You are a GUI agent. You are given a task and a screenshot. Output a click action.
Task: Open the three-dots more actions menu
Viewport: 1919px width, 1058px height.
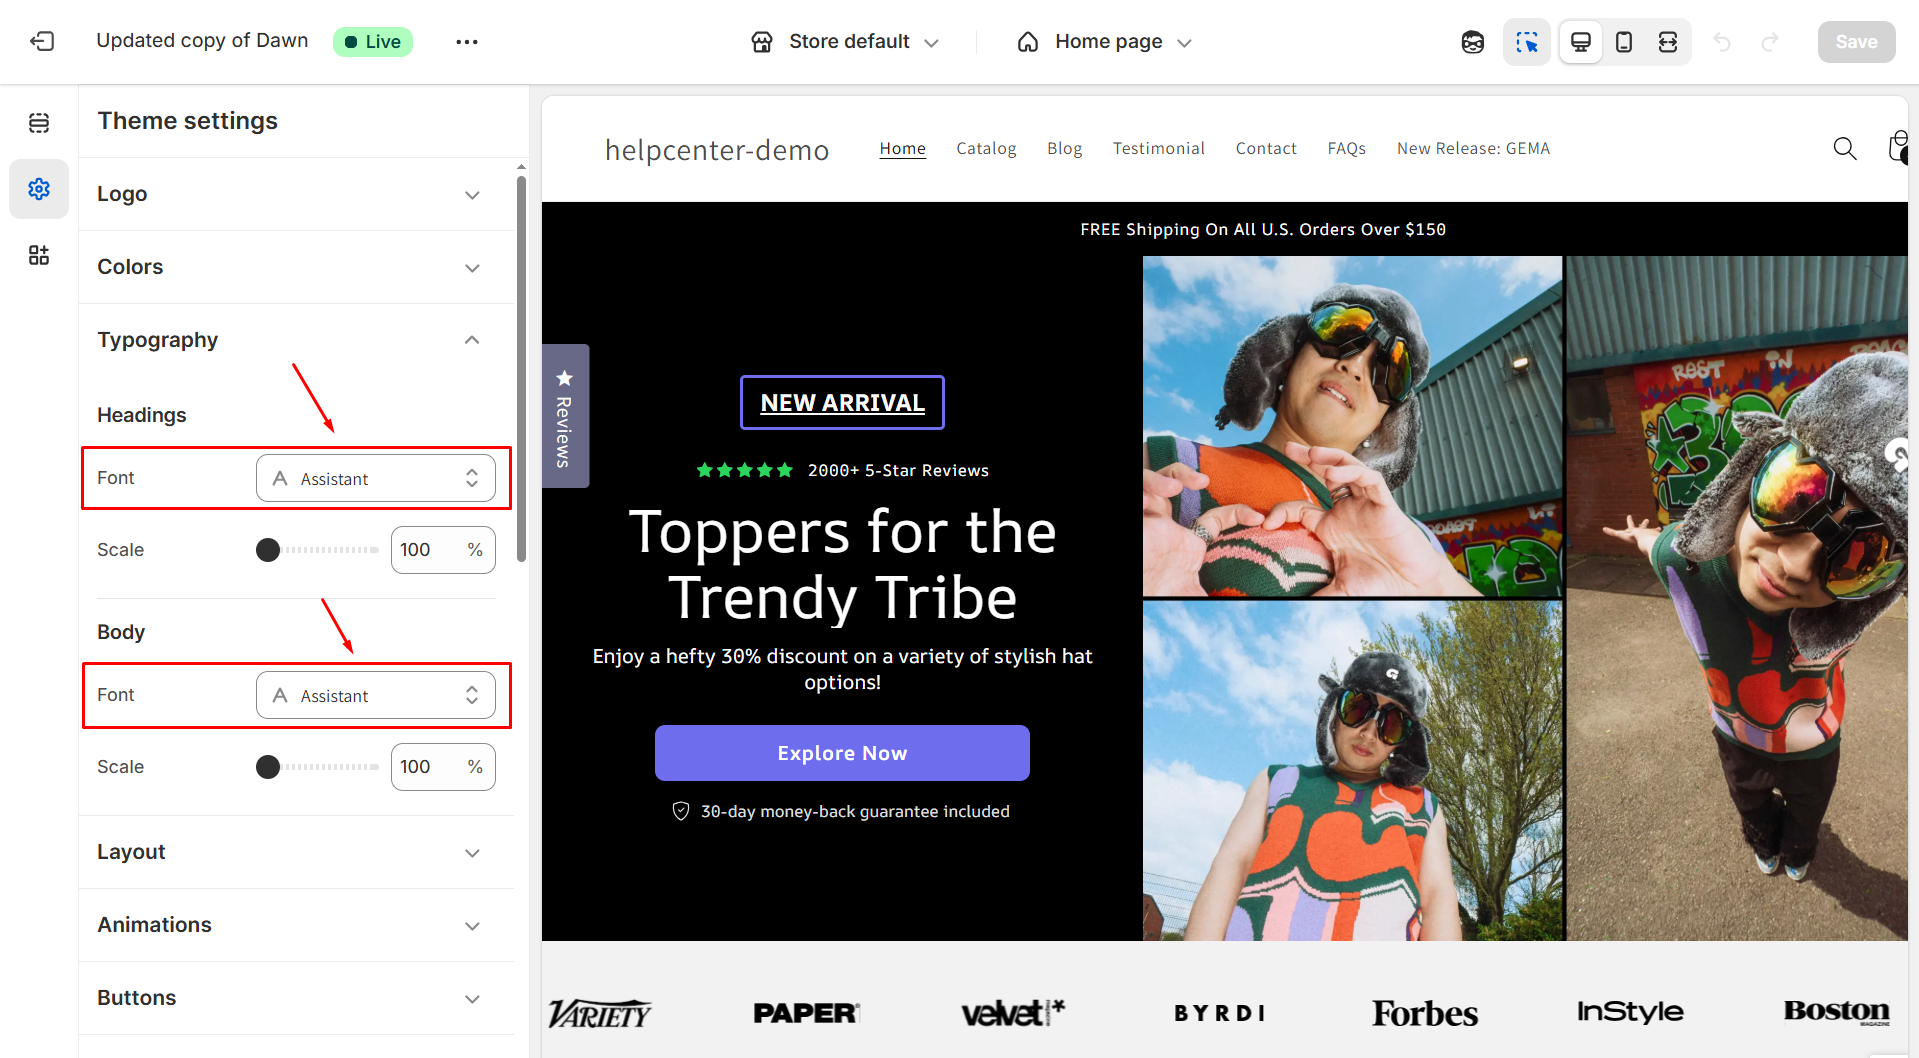coord(466,42)
